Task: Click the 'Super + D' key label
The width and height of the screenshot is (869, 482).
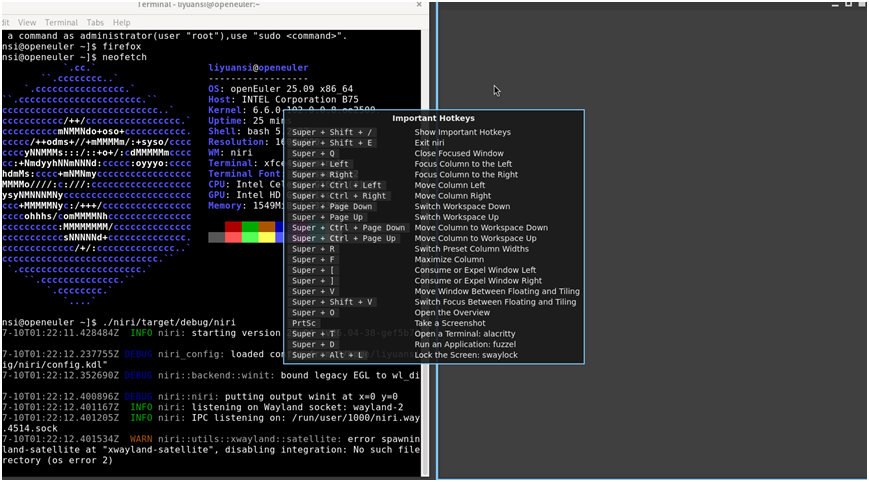Action: point(313,344)
